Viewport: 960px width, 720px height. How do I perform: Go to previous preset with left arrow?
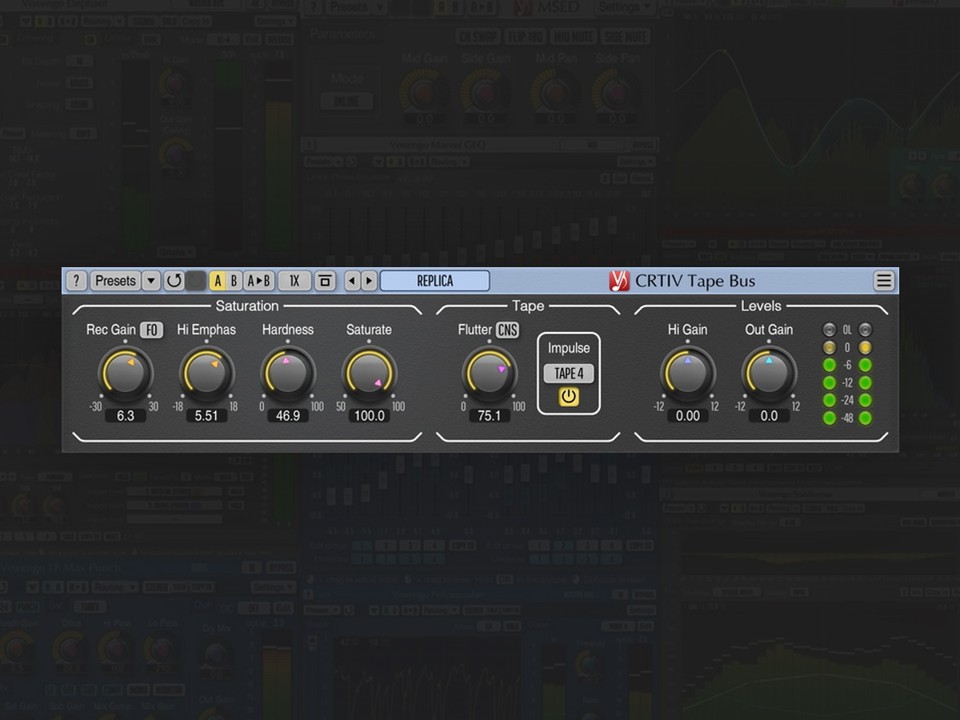coord(352,281)
